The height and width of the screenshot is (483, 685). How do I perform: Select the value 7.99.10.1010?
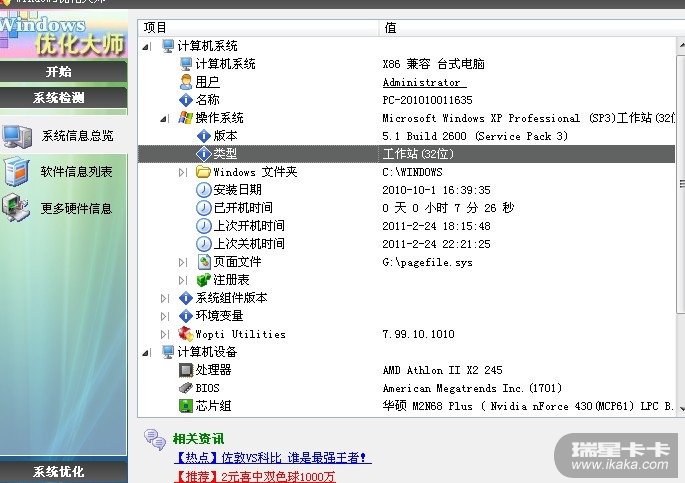pyautogui.click(x=418, y=334)
